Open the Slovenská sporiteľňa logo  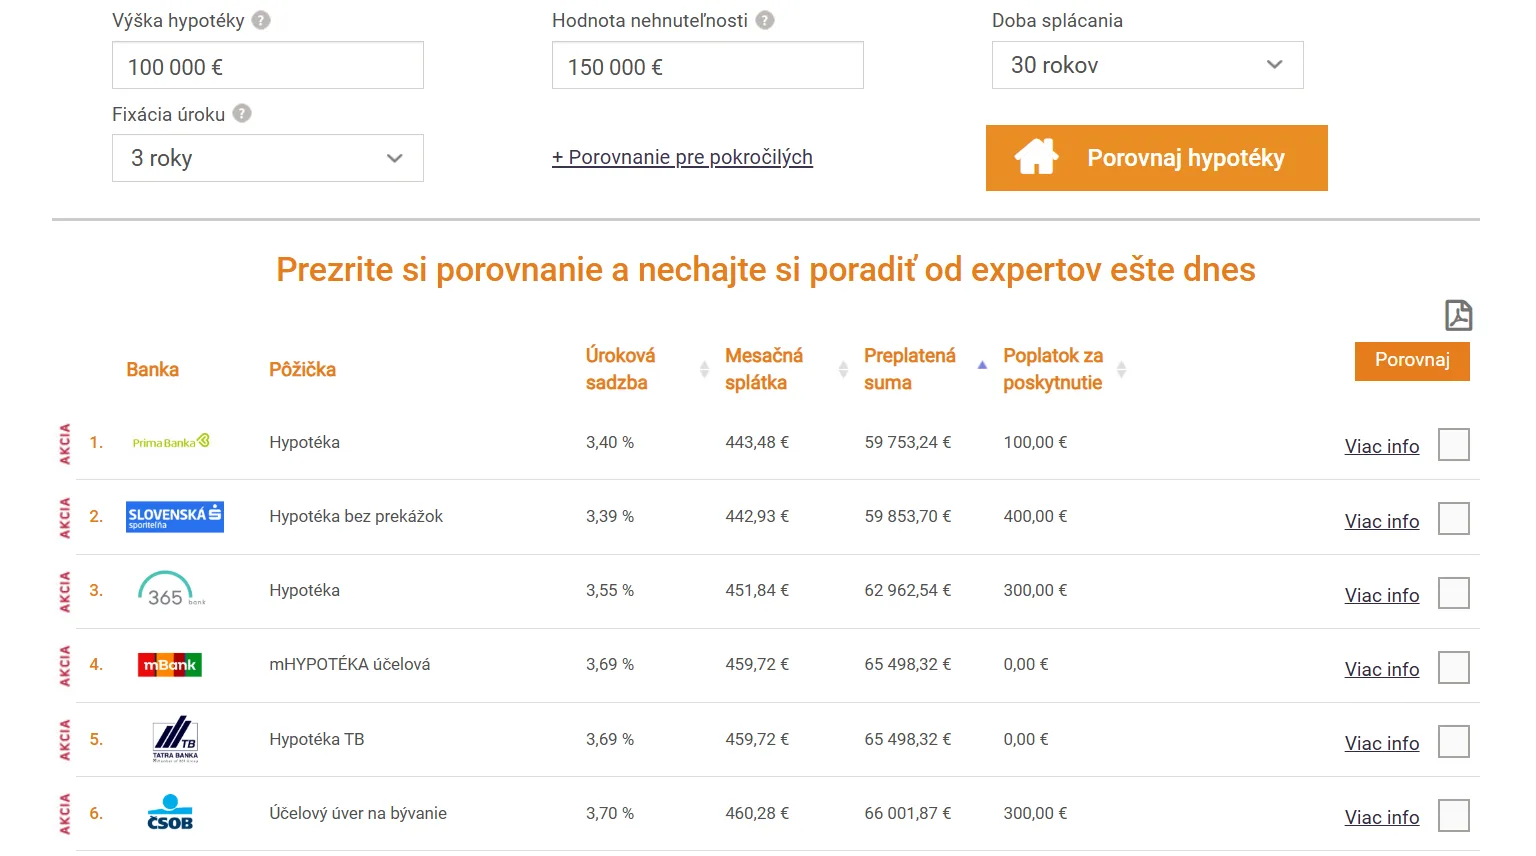(x=175, y=517)
